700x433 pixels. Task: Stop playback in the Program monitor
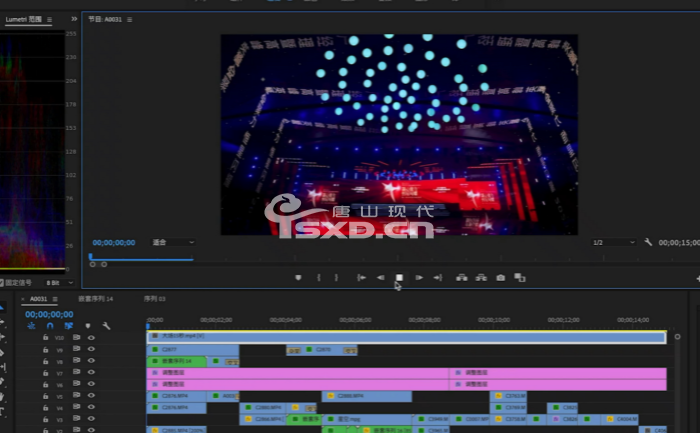click(x=399, y=278)
